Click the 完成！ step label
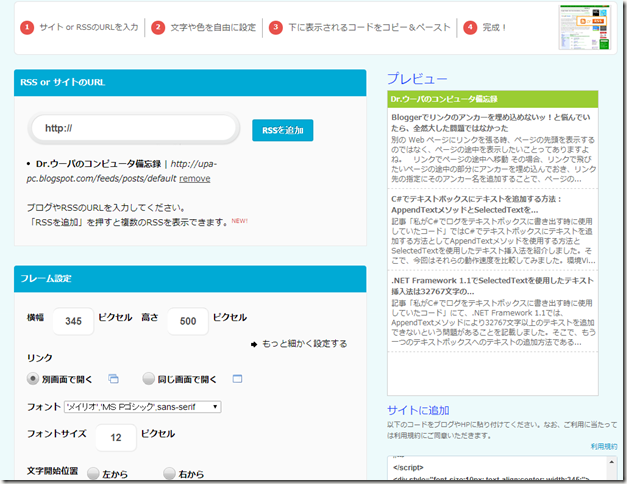The image size is (627, 484). coord(494,27)
